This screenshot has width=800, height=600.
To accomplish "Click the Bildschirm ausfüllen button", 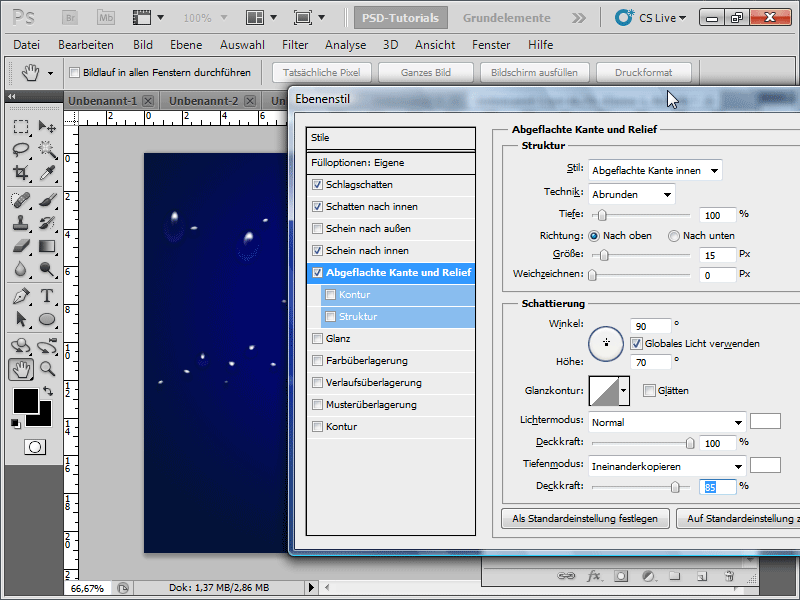I will click(x=534, y=72).
